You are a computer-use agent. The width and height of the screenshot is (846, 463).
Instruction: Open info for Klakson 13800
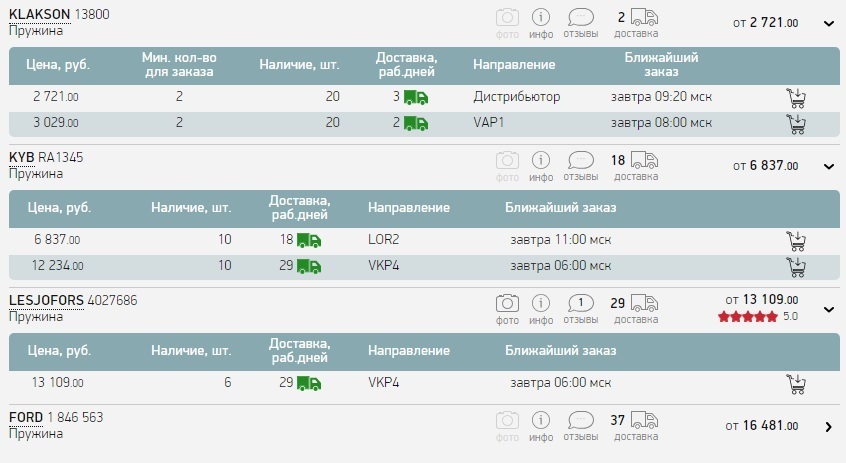click(x=541, y=22)
